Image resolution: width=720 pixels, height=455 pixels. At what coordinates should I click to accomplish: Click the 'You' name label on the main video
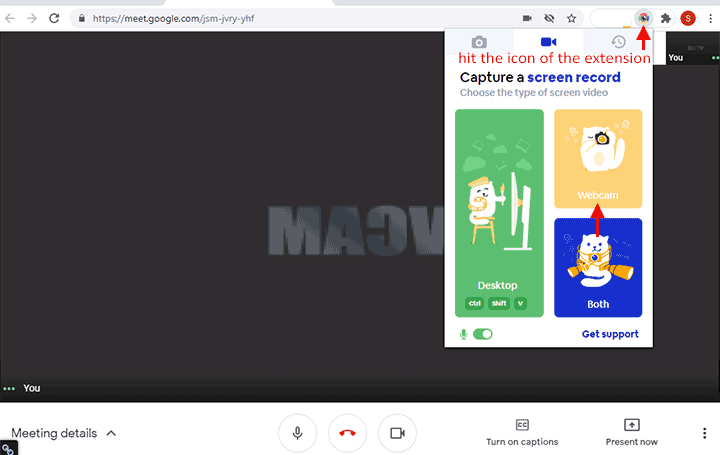(32, 388)
